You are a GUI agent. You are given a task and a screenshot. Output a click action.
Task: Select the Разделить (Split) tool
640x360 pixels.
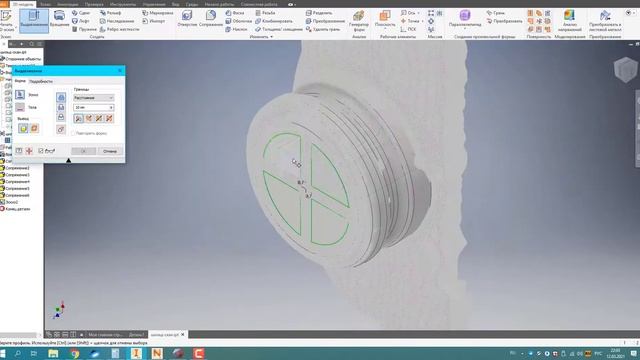319,13
